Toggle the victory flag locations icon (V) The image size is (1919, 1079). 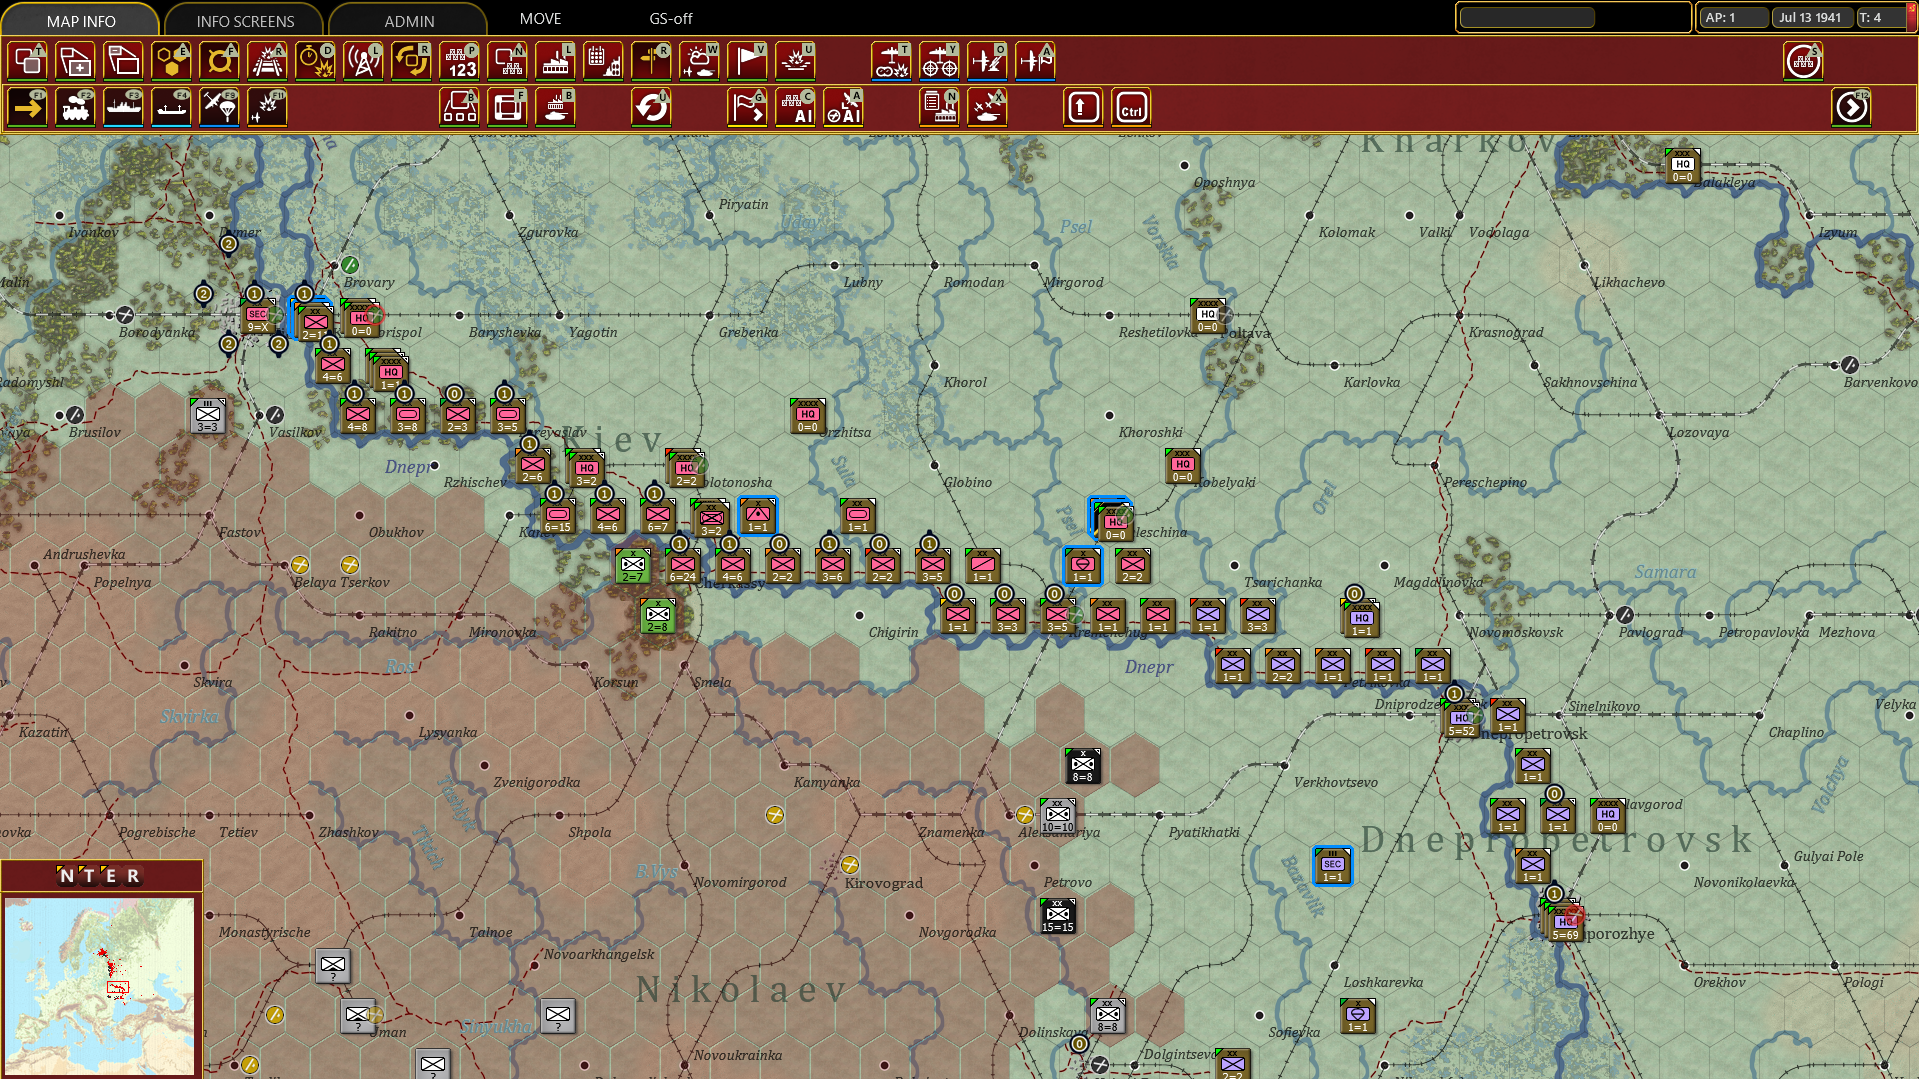click(748, 61)
